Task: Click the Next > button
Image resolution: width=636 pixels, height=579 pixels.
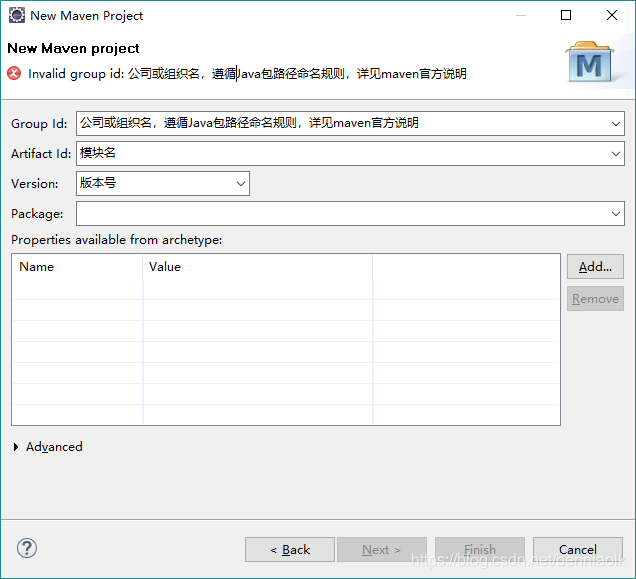Action: pyautogui.click(x=382, y=549)
